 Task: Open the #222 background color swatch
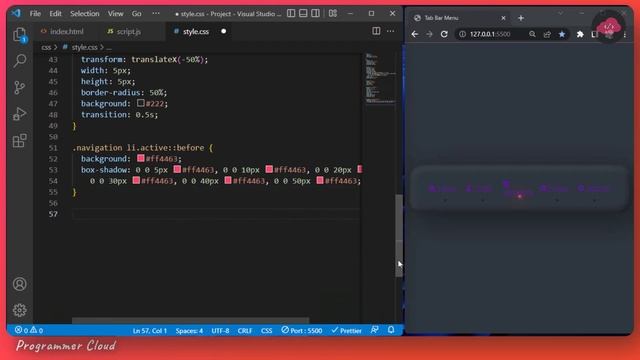(141, 103)
